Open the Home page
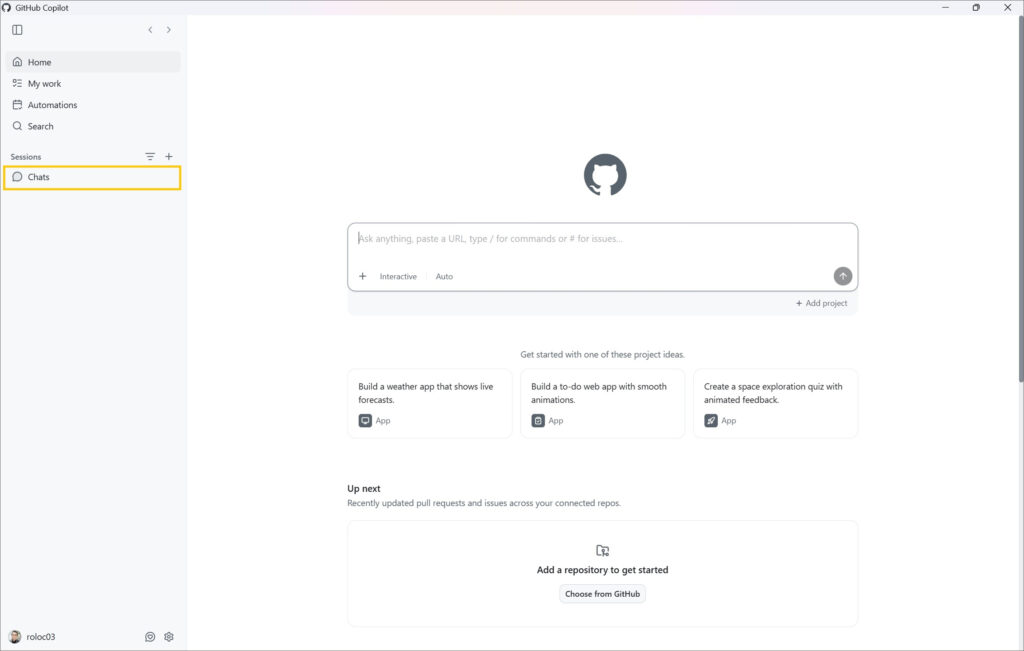The height and width of the screenshot is (651, 1024). (93, 62)
